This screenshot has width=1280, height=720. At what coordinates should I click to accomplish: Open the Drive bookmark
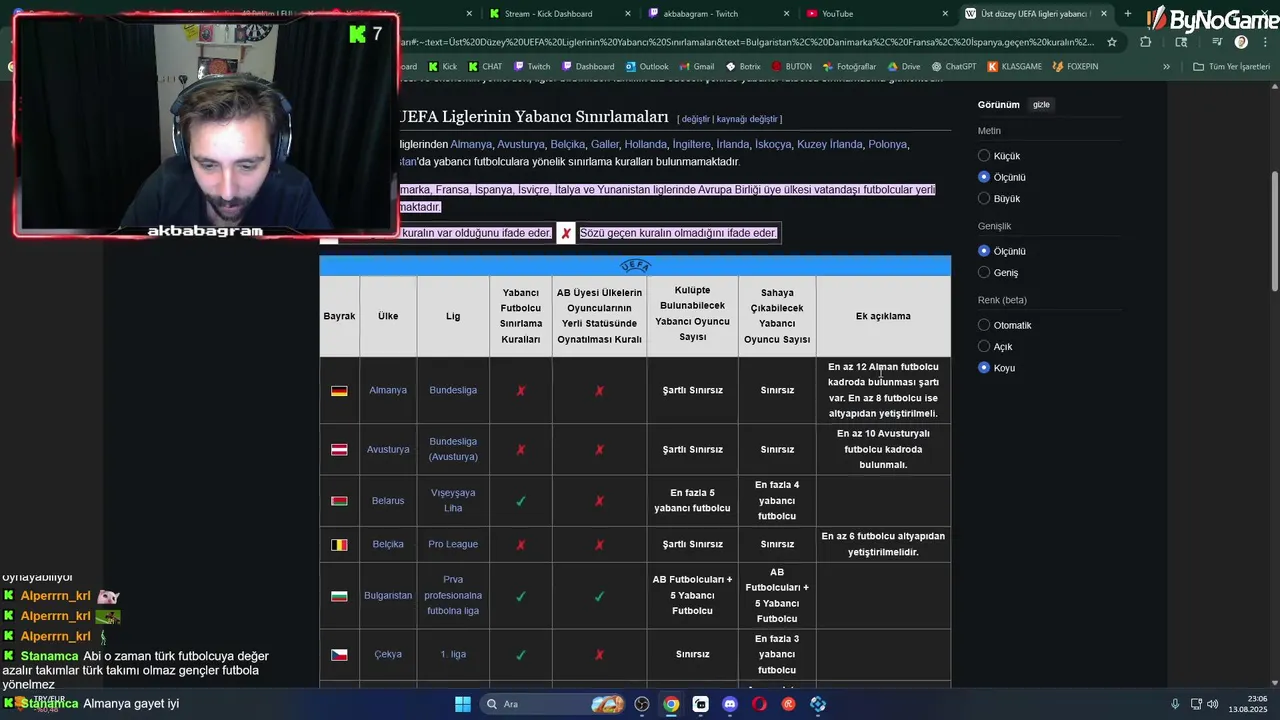pyautogui.click(x=904, y=67)
